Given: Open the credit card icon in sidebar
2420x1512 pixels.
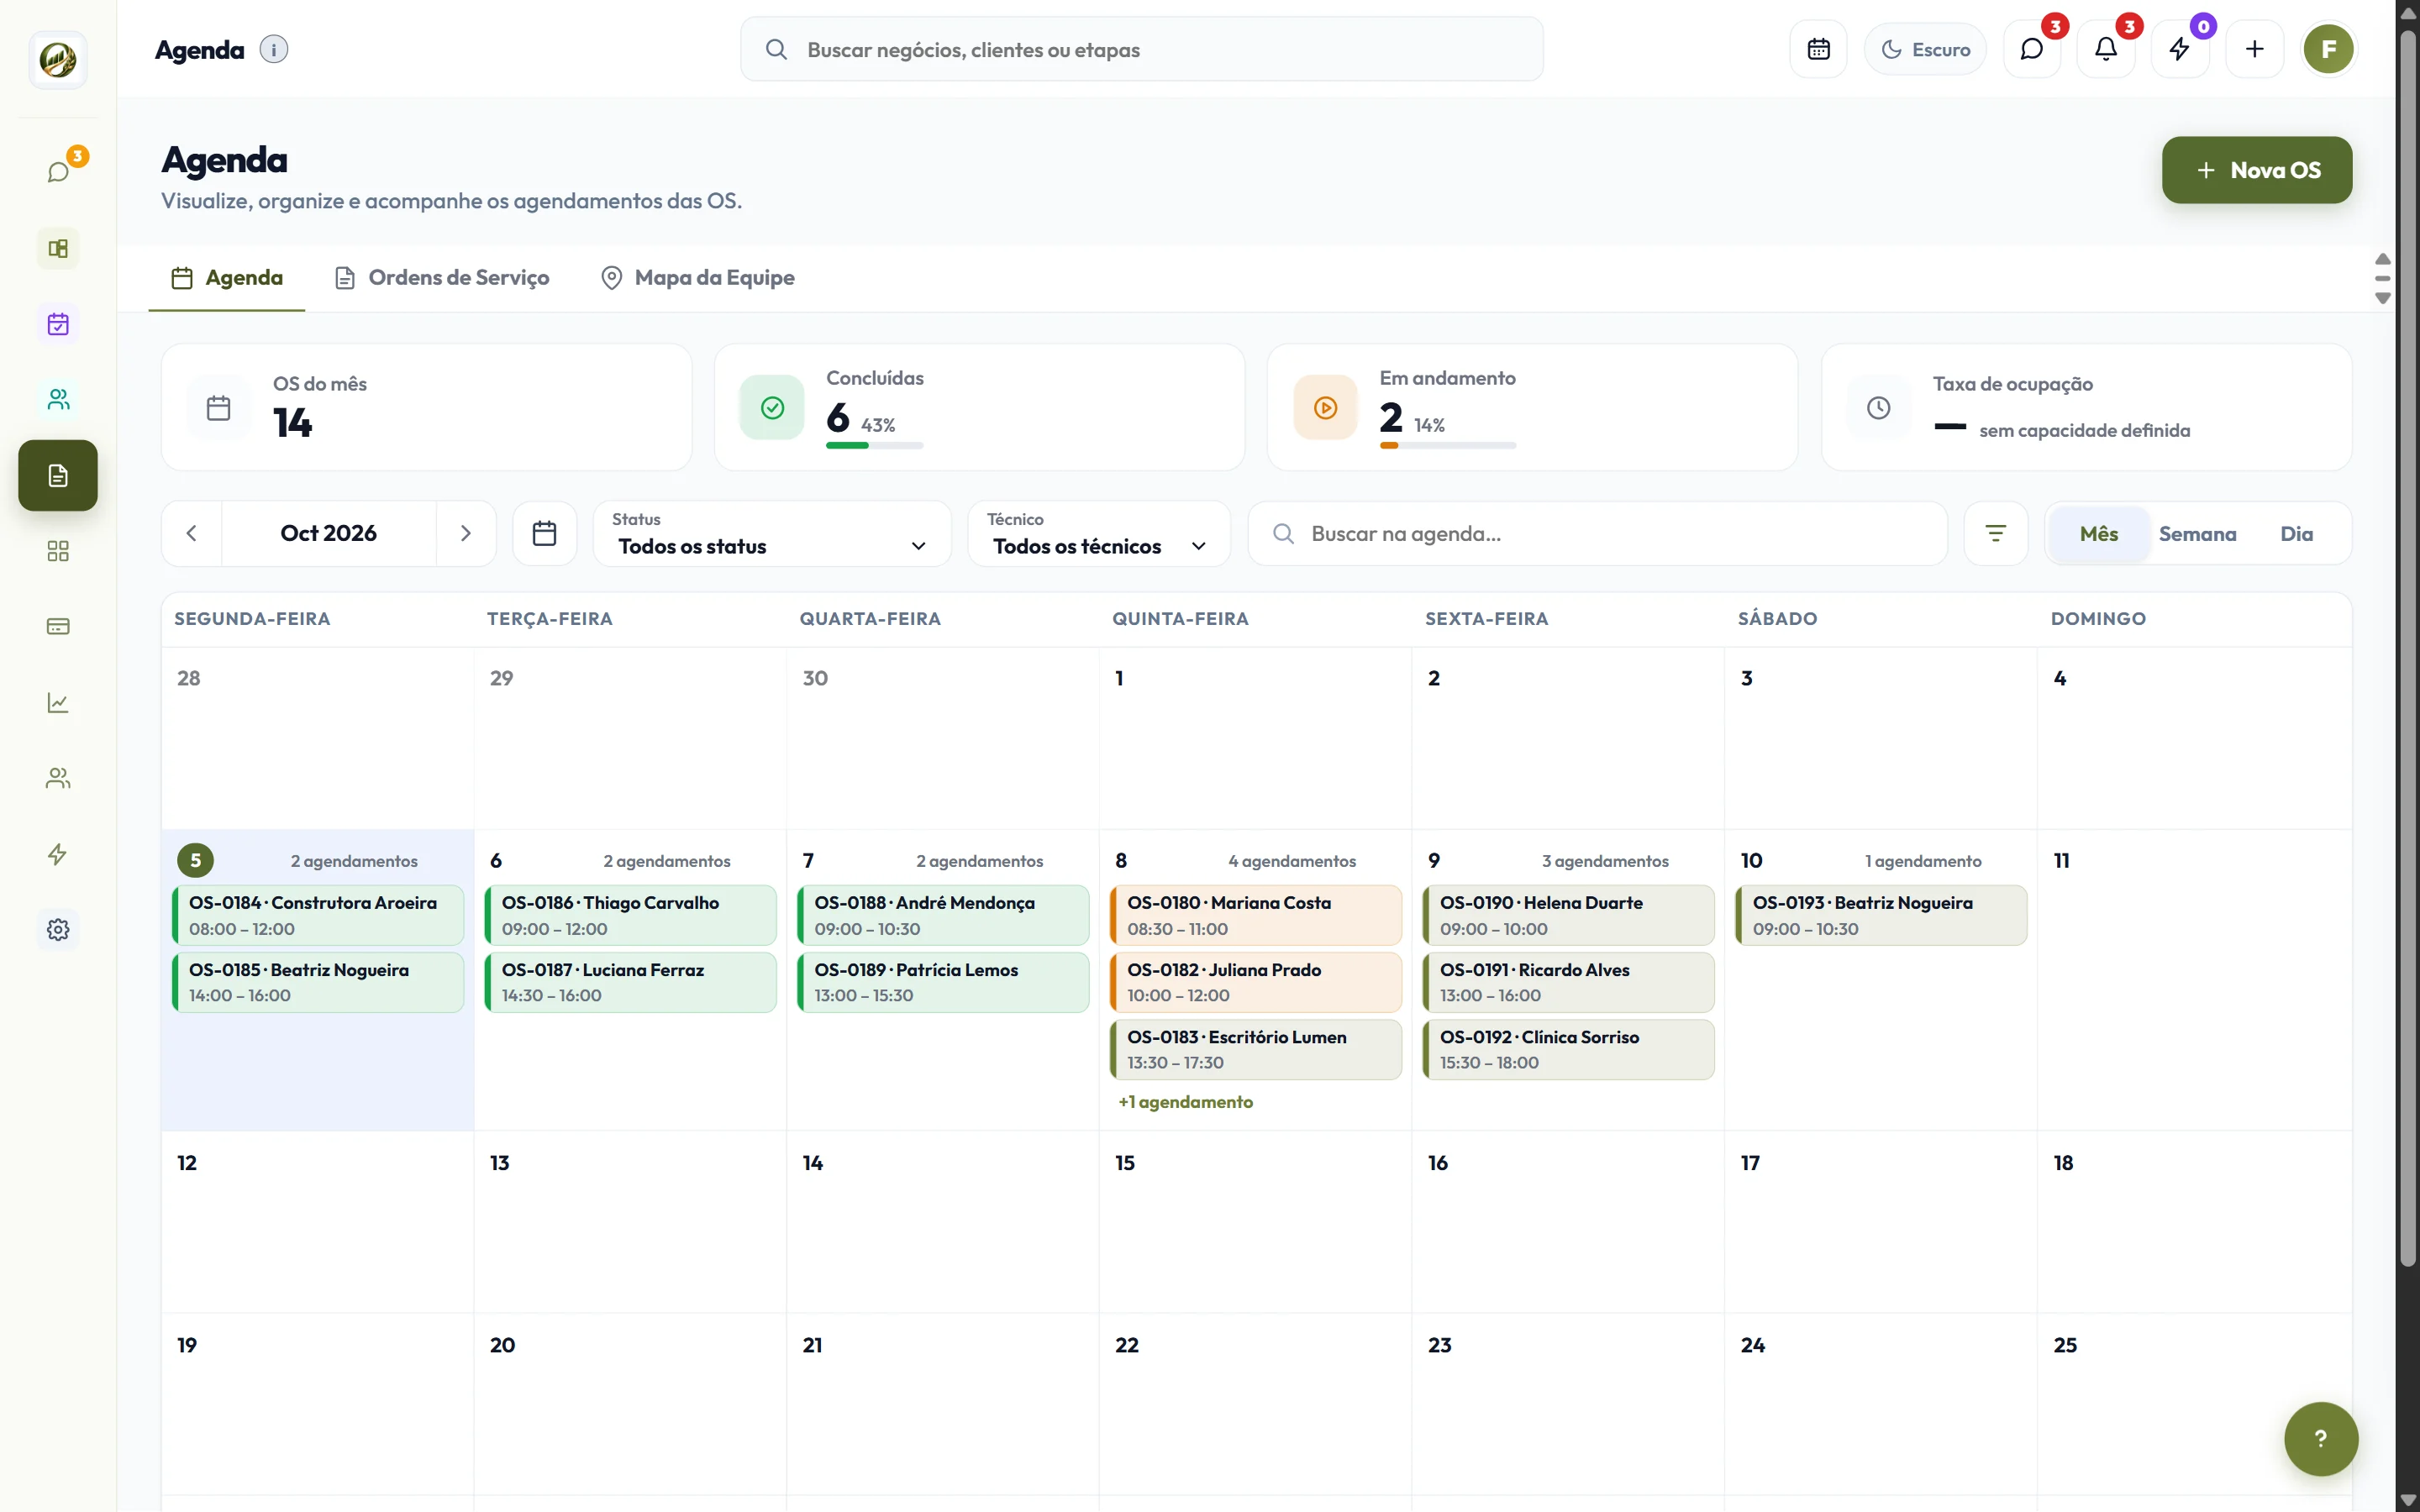Looking at the screenshot, I should [58, 627].
